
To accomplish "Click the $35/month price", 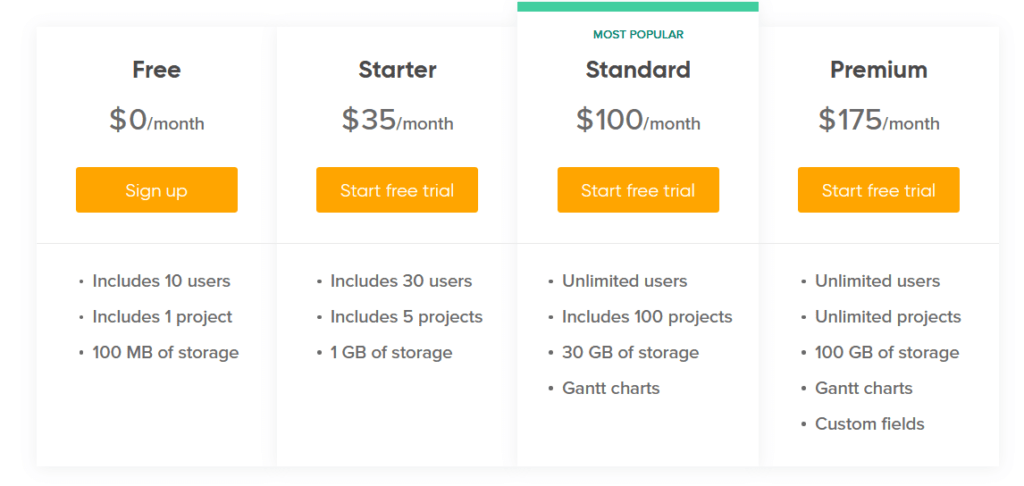I will (x=397, y=121).
